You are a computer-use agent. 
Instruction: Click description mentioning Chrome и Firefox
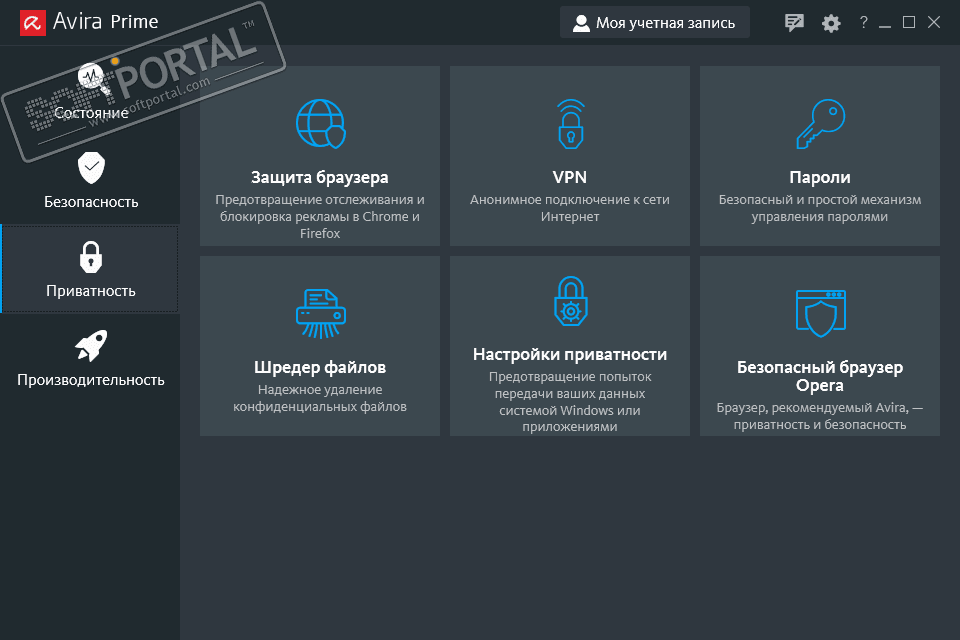click(x=320, y=216)
